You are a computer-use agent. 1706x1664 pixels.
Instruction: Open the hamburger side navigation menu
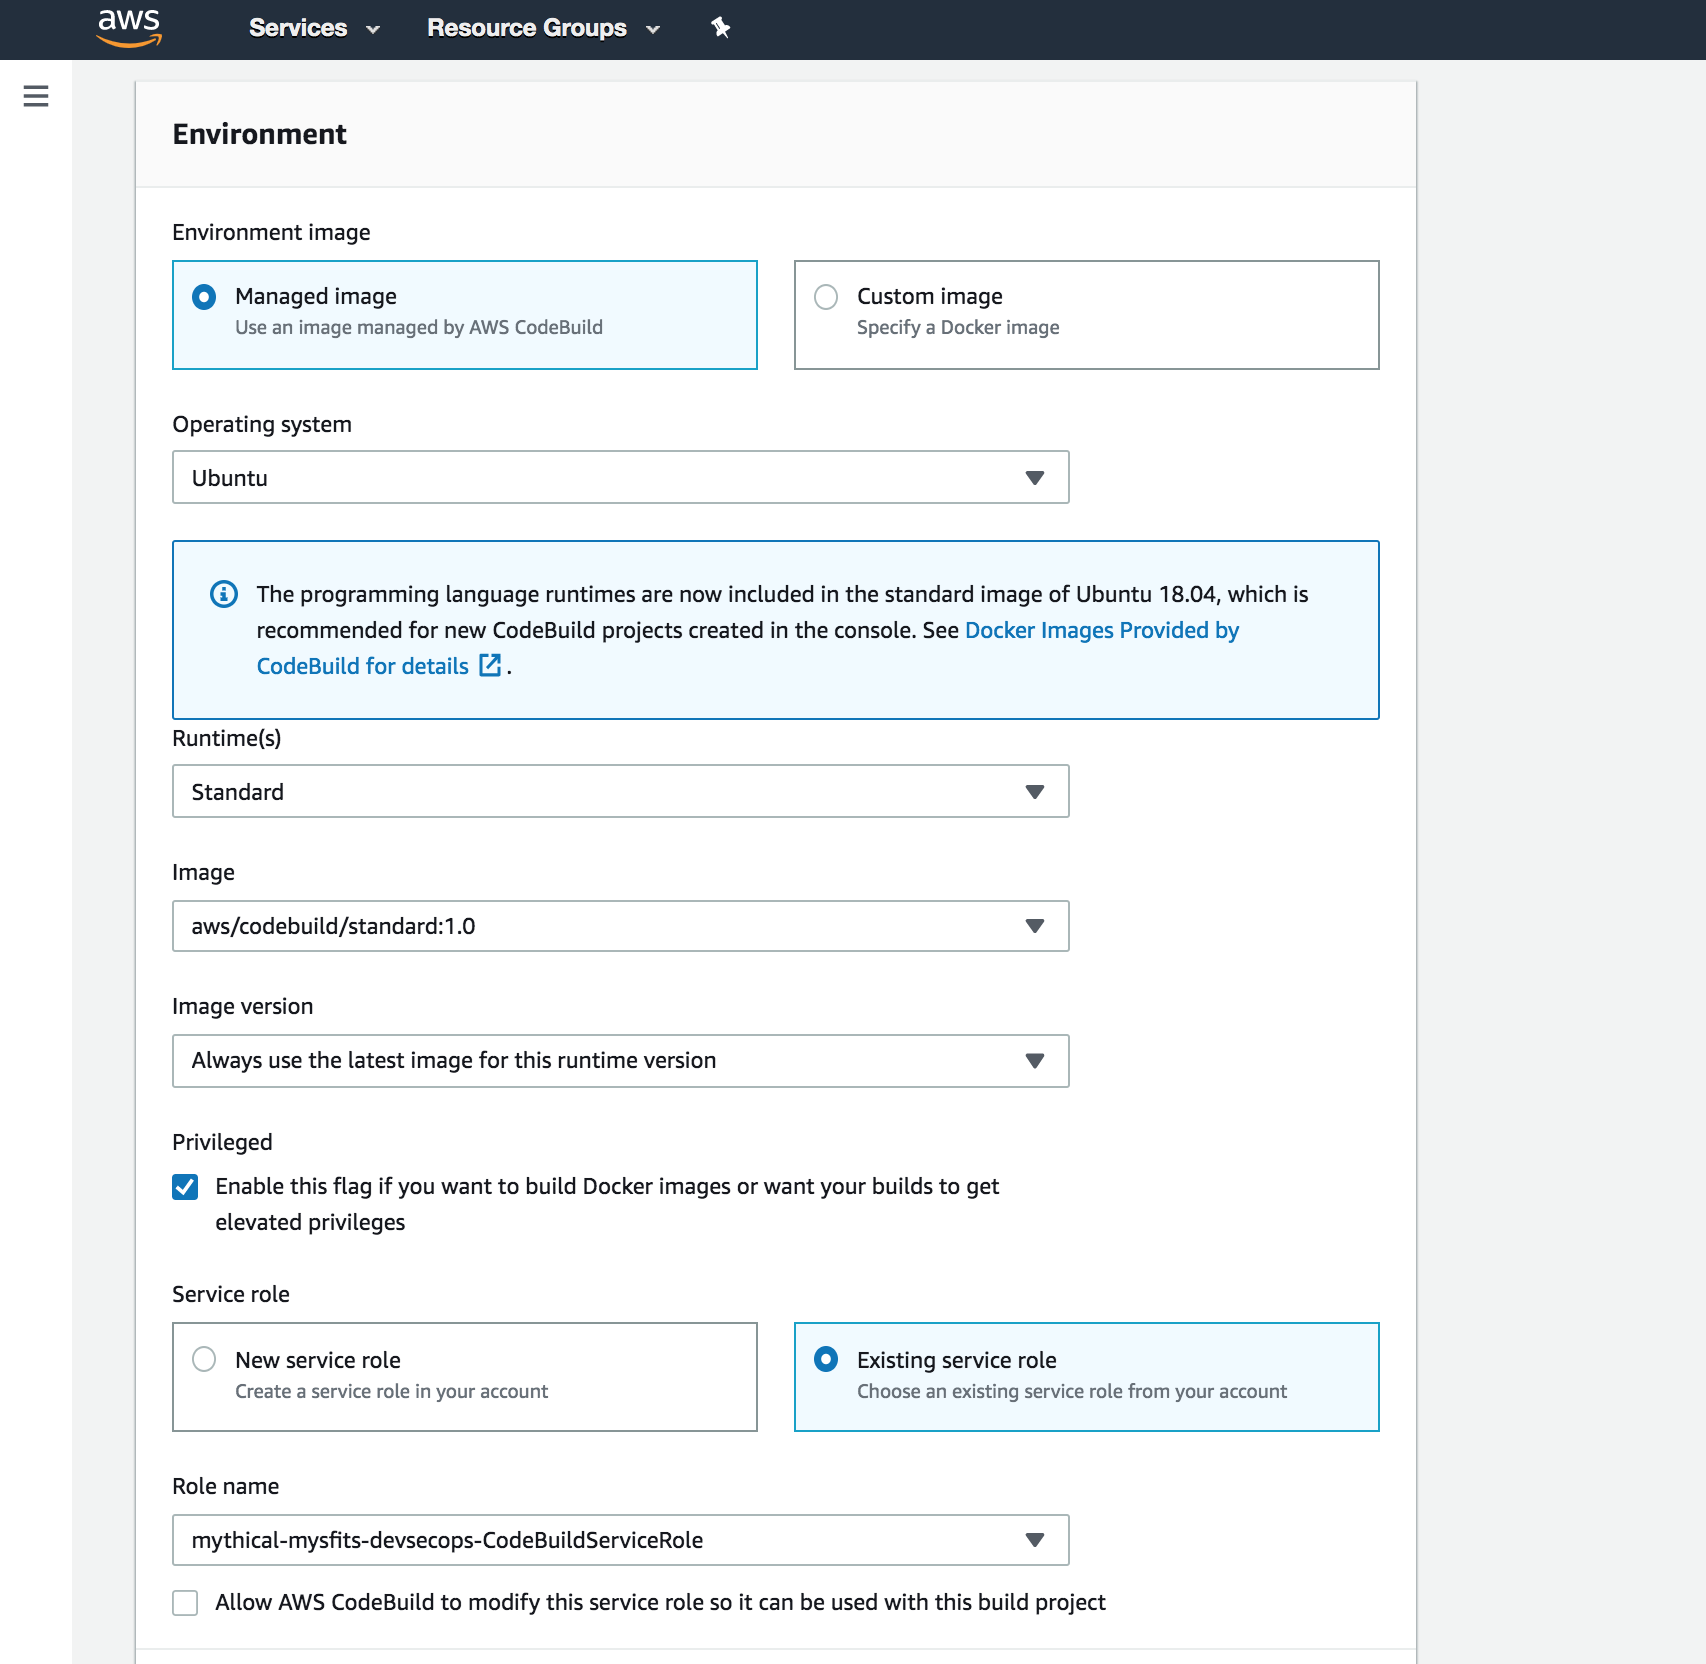36,96
